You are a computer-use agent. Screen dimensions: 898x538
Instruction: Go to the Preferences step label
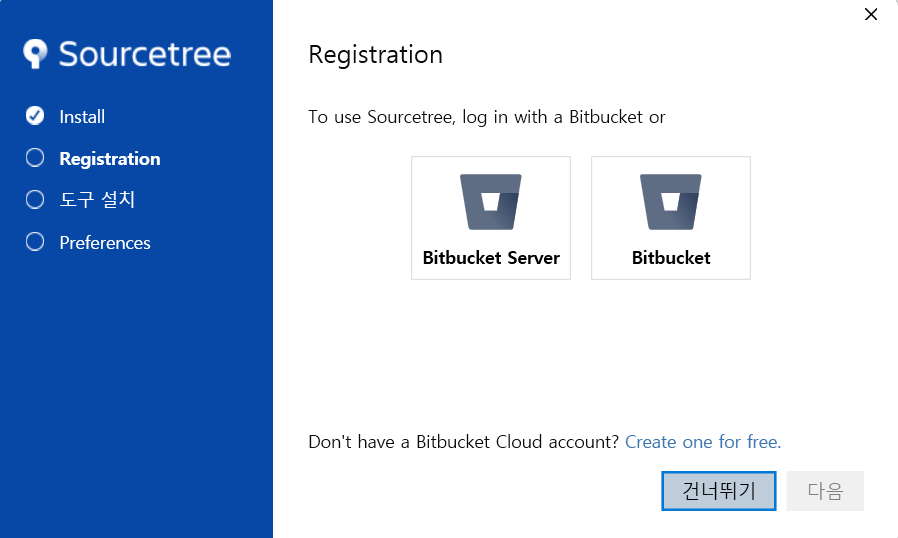pyautogui.click(x=105, y=243)
